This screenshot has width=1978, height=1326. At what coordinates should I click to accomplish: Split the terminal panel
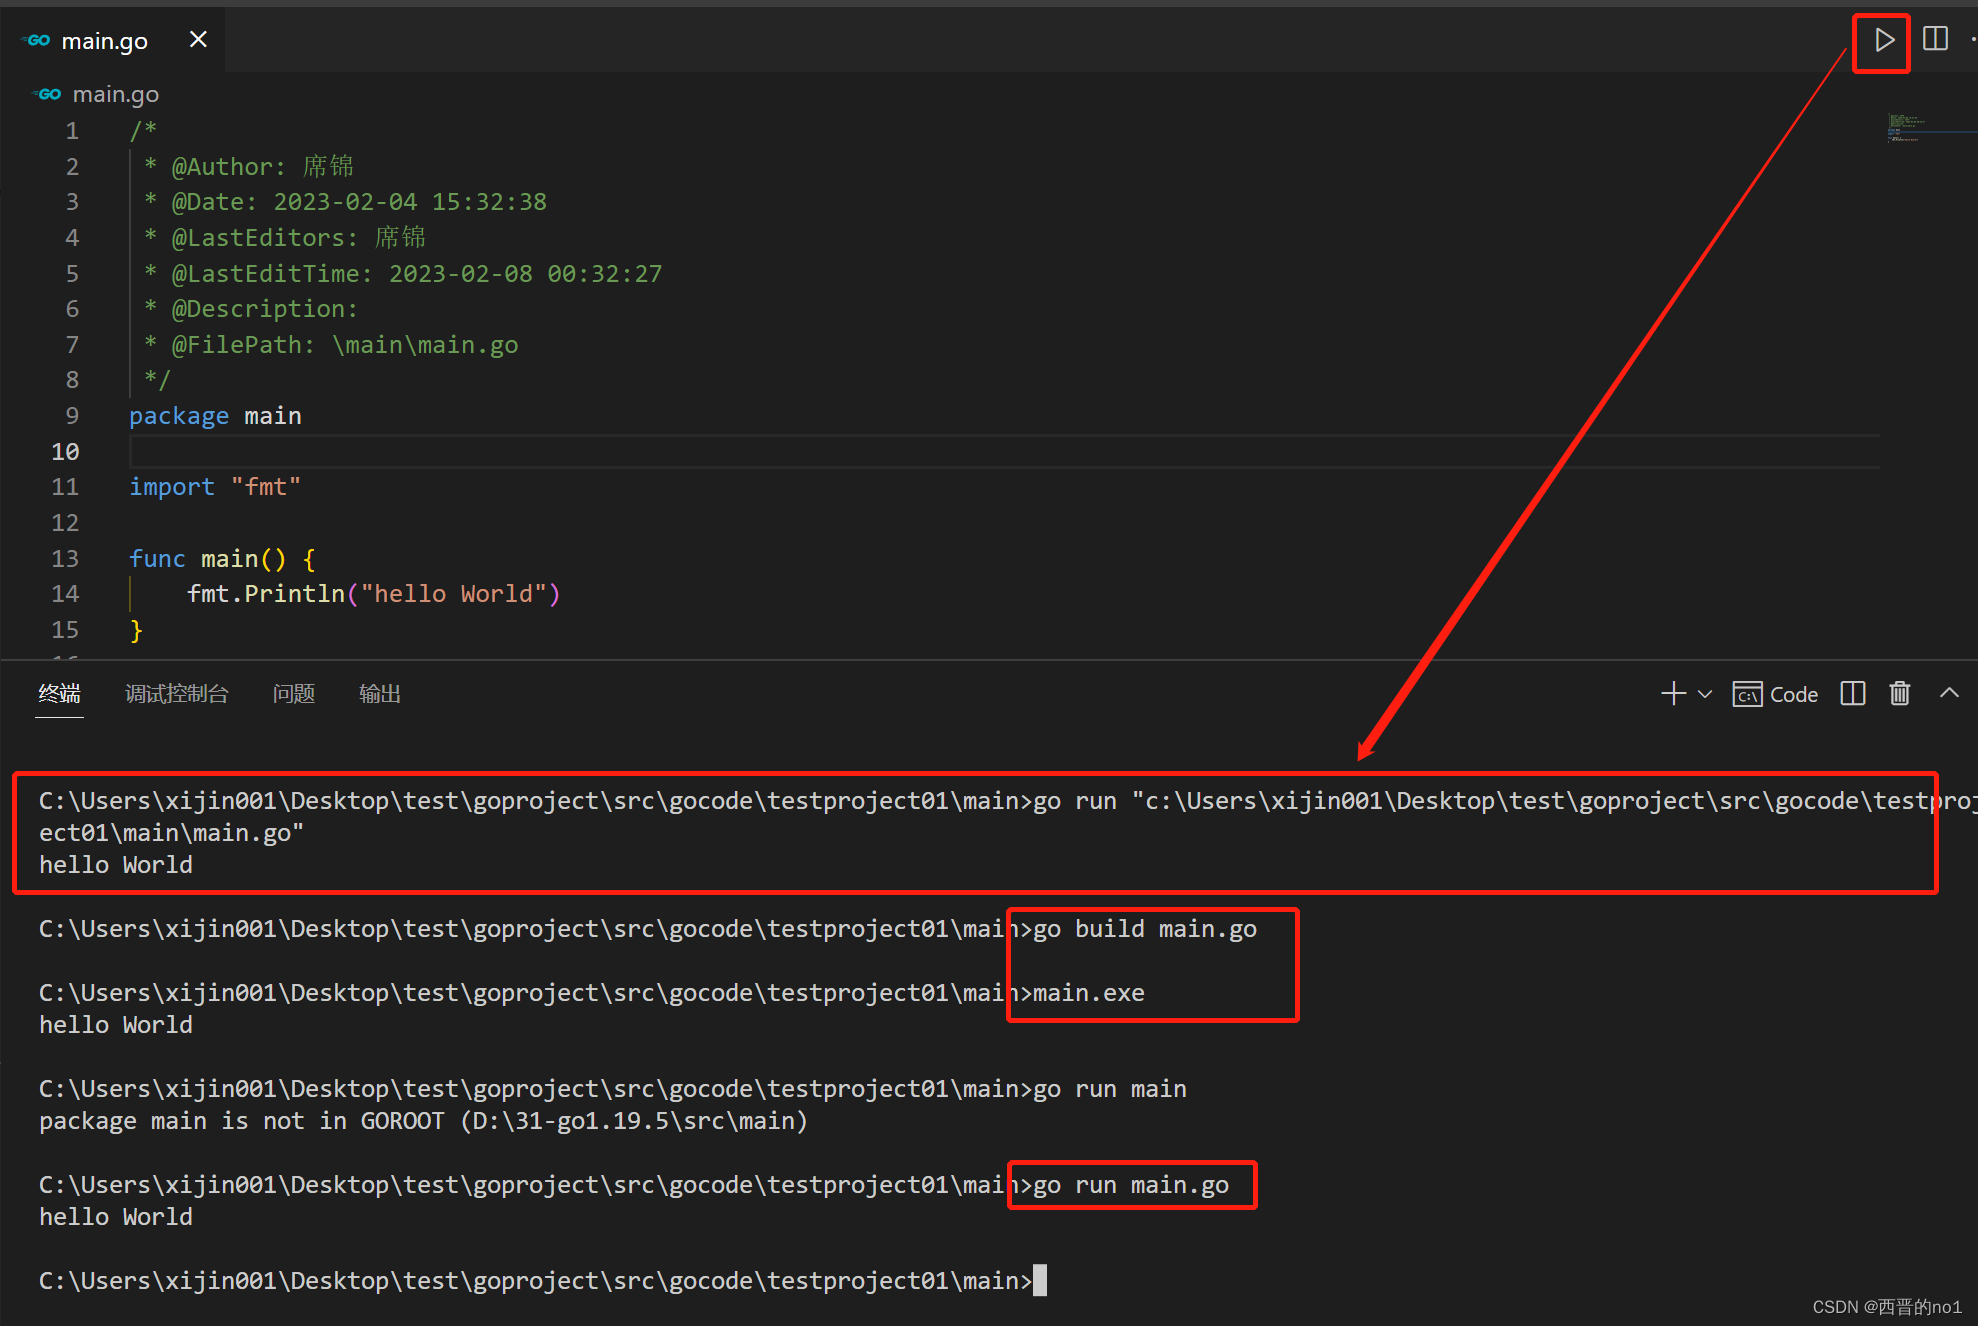[1852, 694]
